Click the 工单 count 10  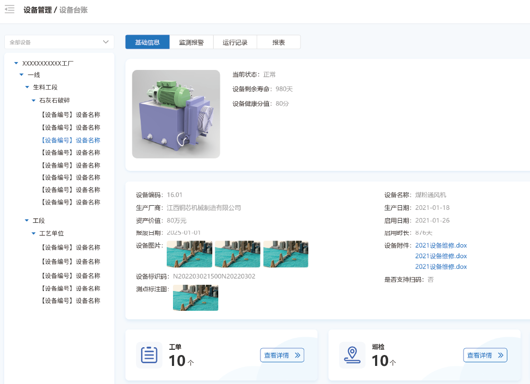tap(177, 361)
